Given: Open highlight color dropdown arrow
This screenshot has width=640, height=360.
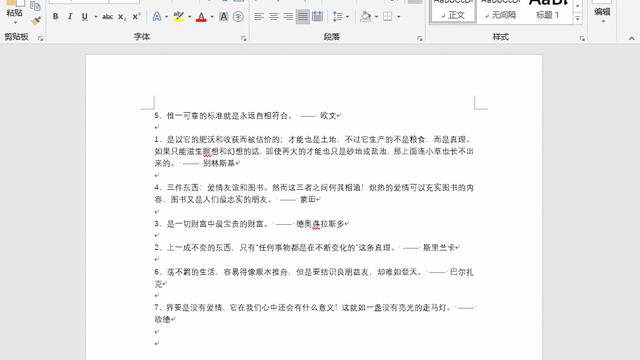Looking at the screenshot, I should tap(189, 17).
